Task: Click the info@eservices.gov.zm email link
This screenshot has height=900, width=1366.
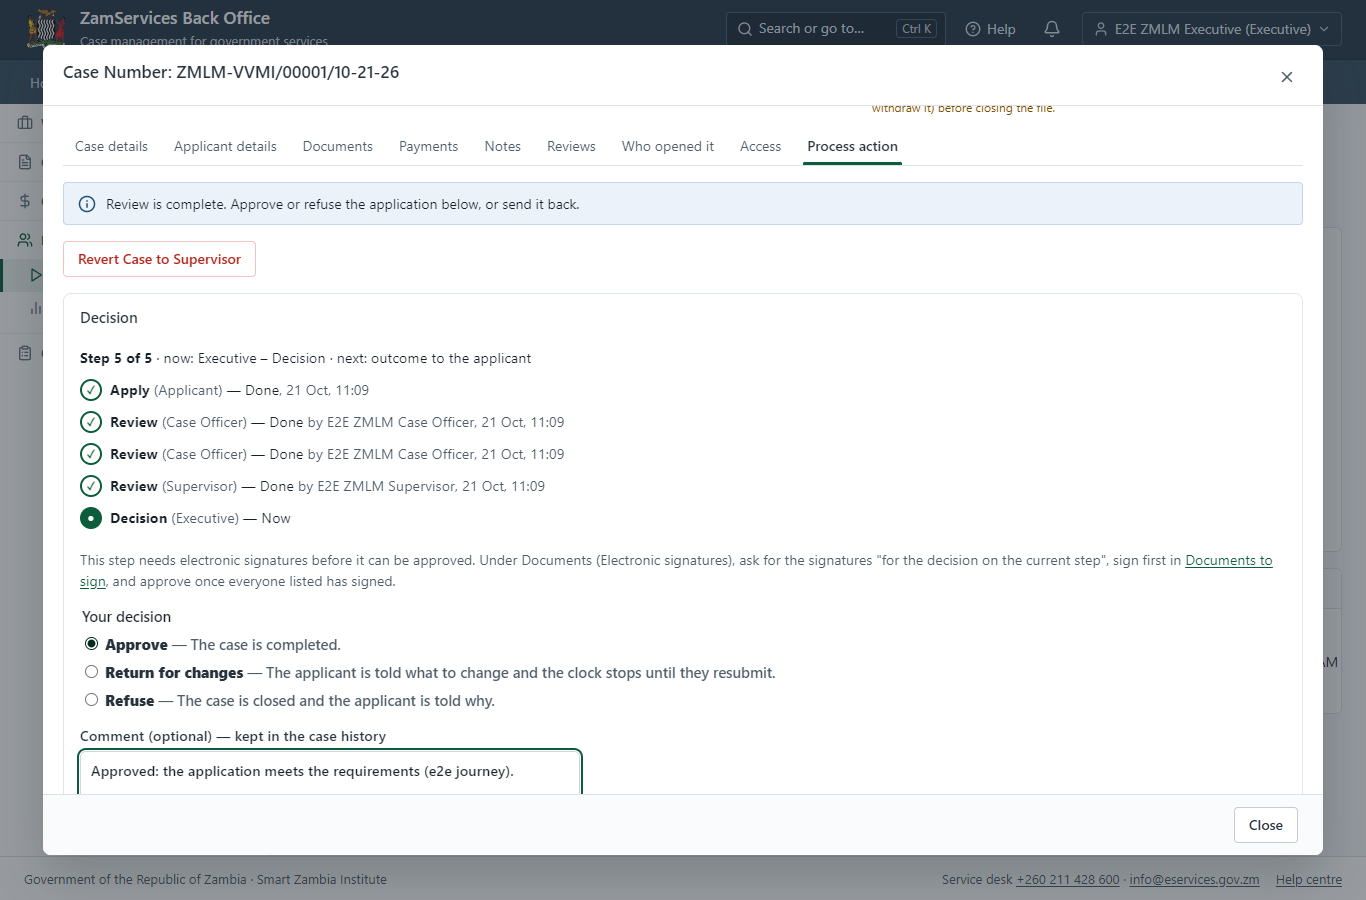Action: tap(1194, 880)
